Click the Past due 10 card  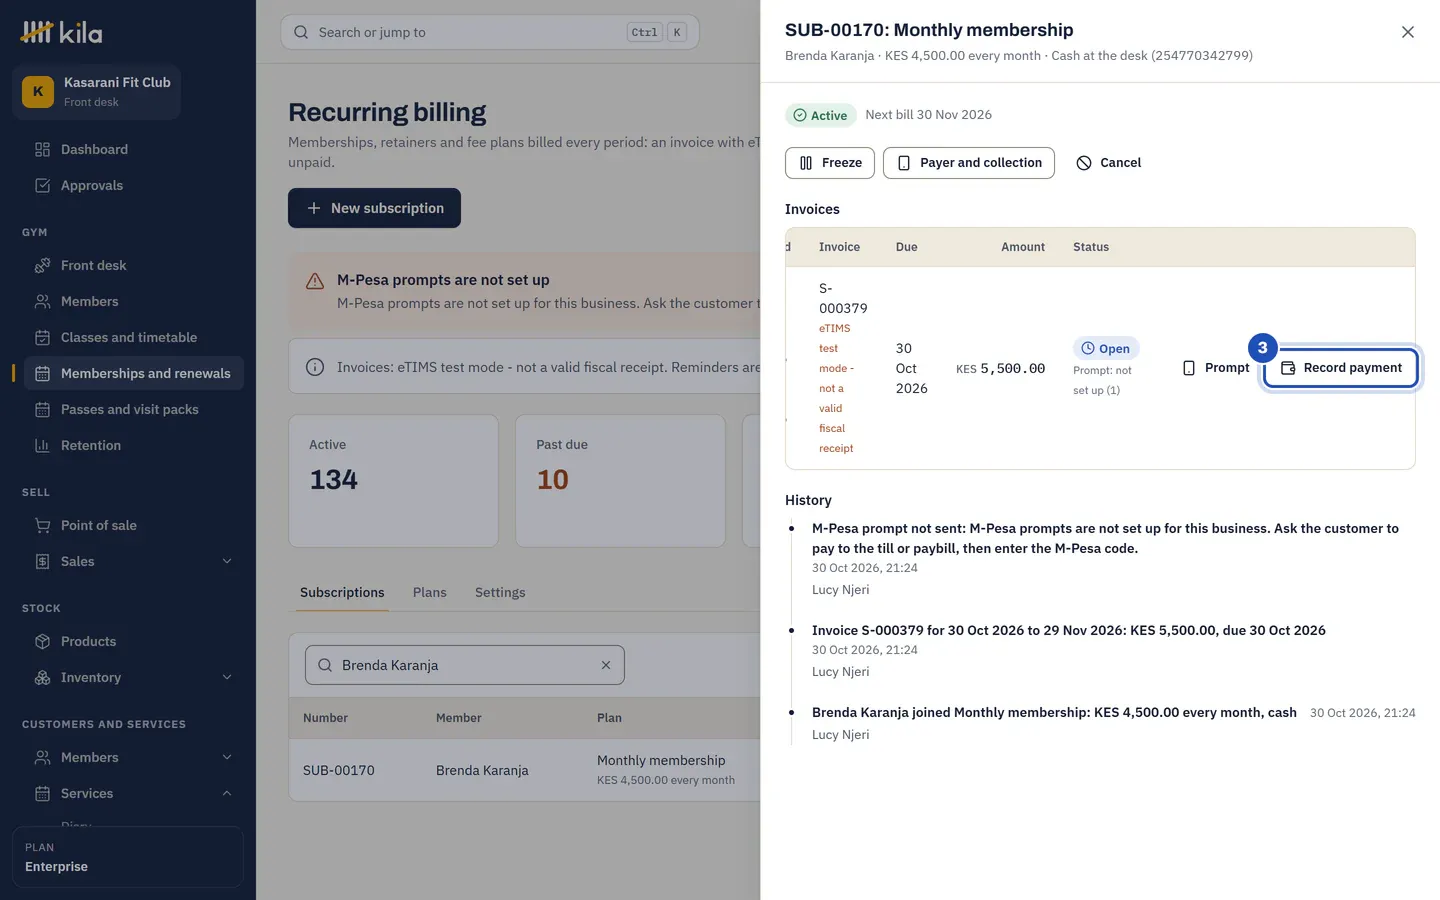[x=620, y=481]
